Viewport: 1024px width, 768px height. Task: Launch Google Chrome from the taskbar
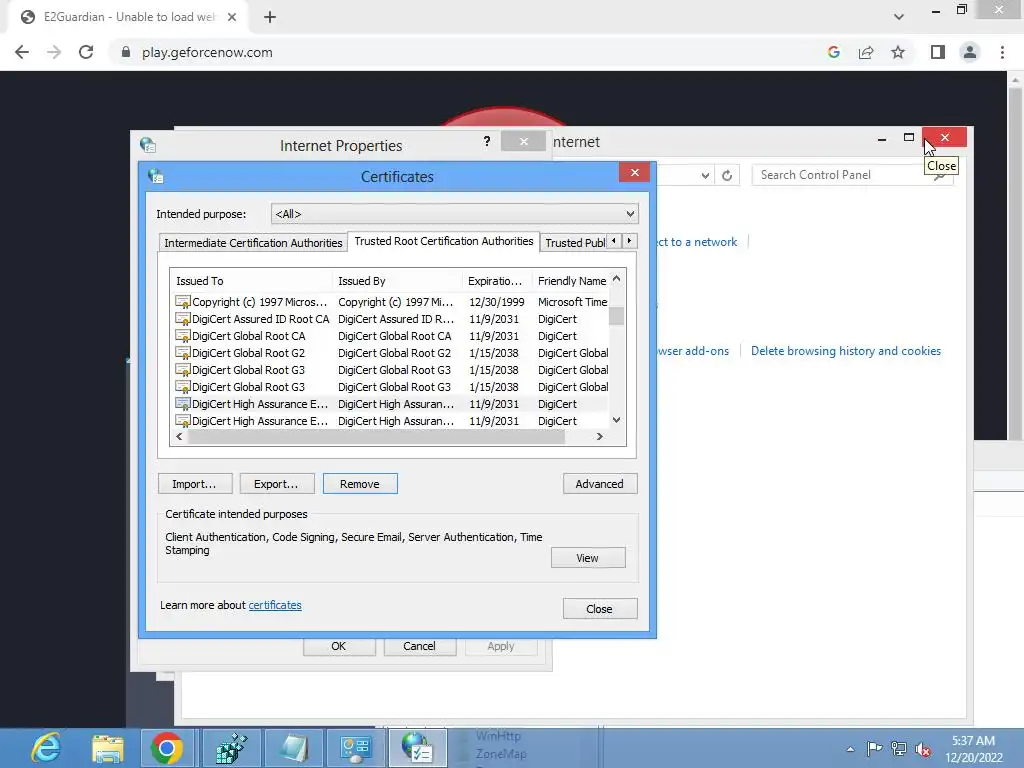tap(167, 748)
